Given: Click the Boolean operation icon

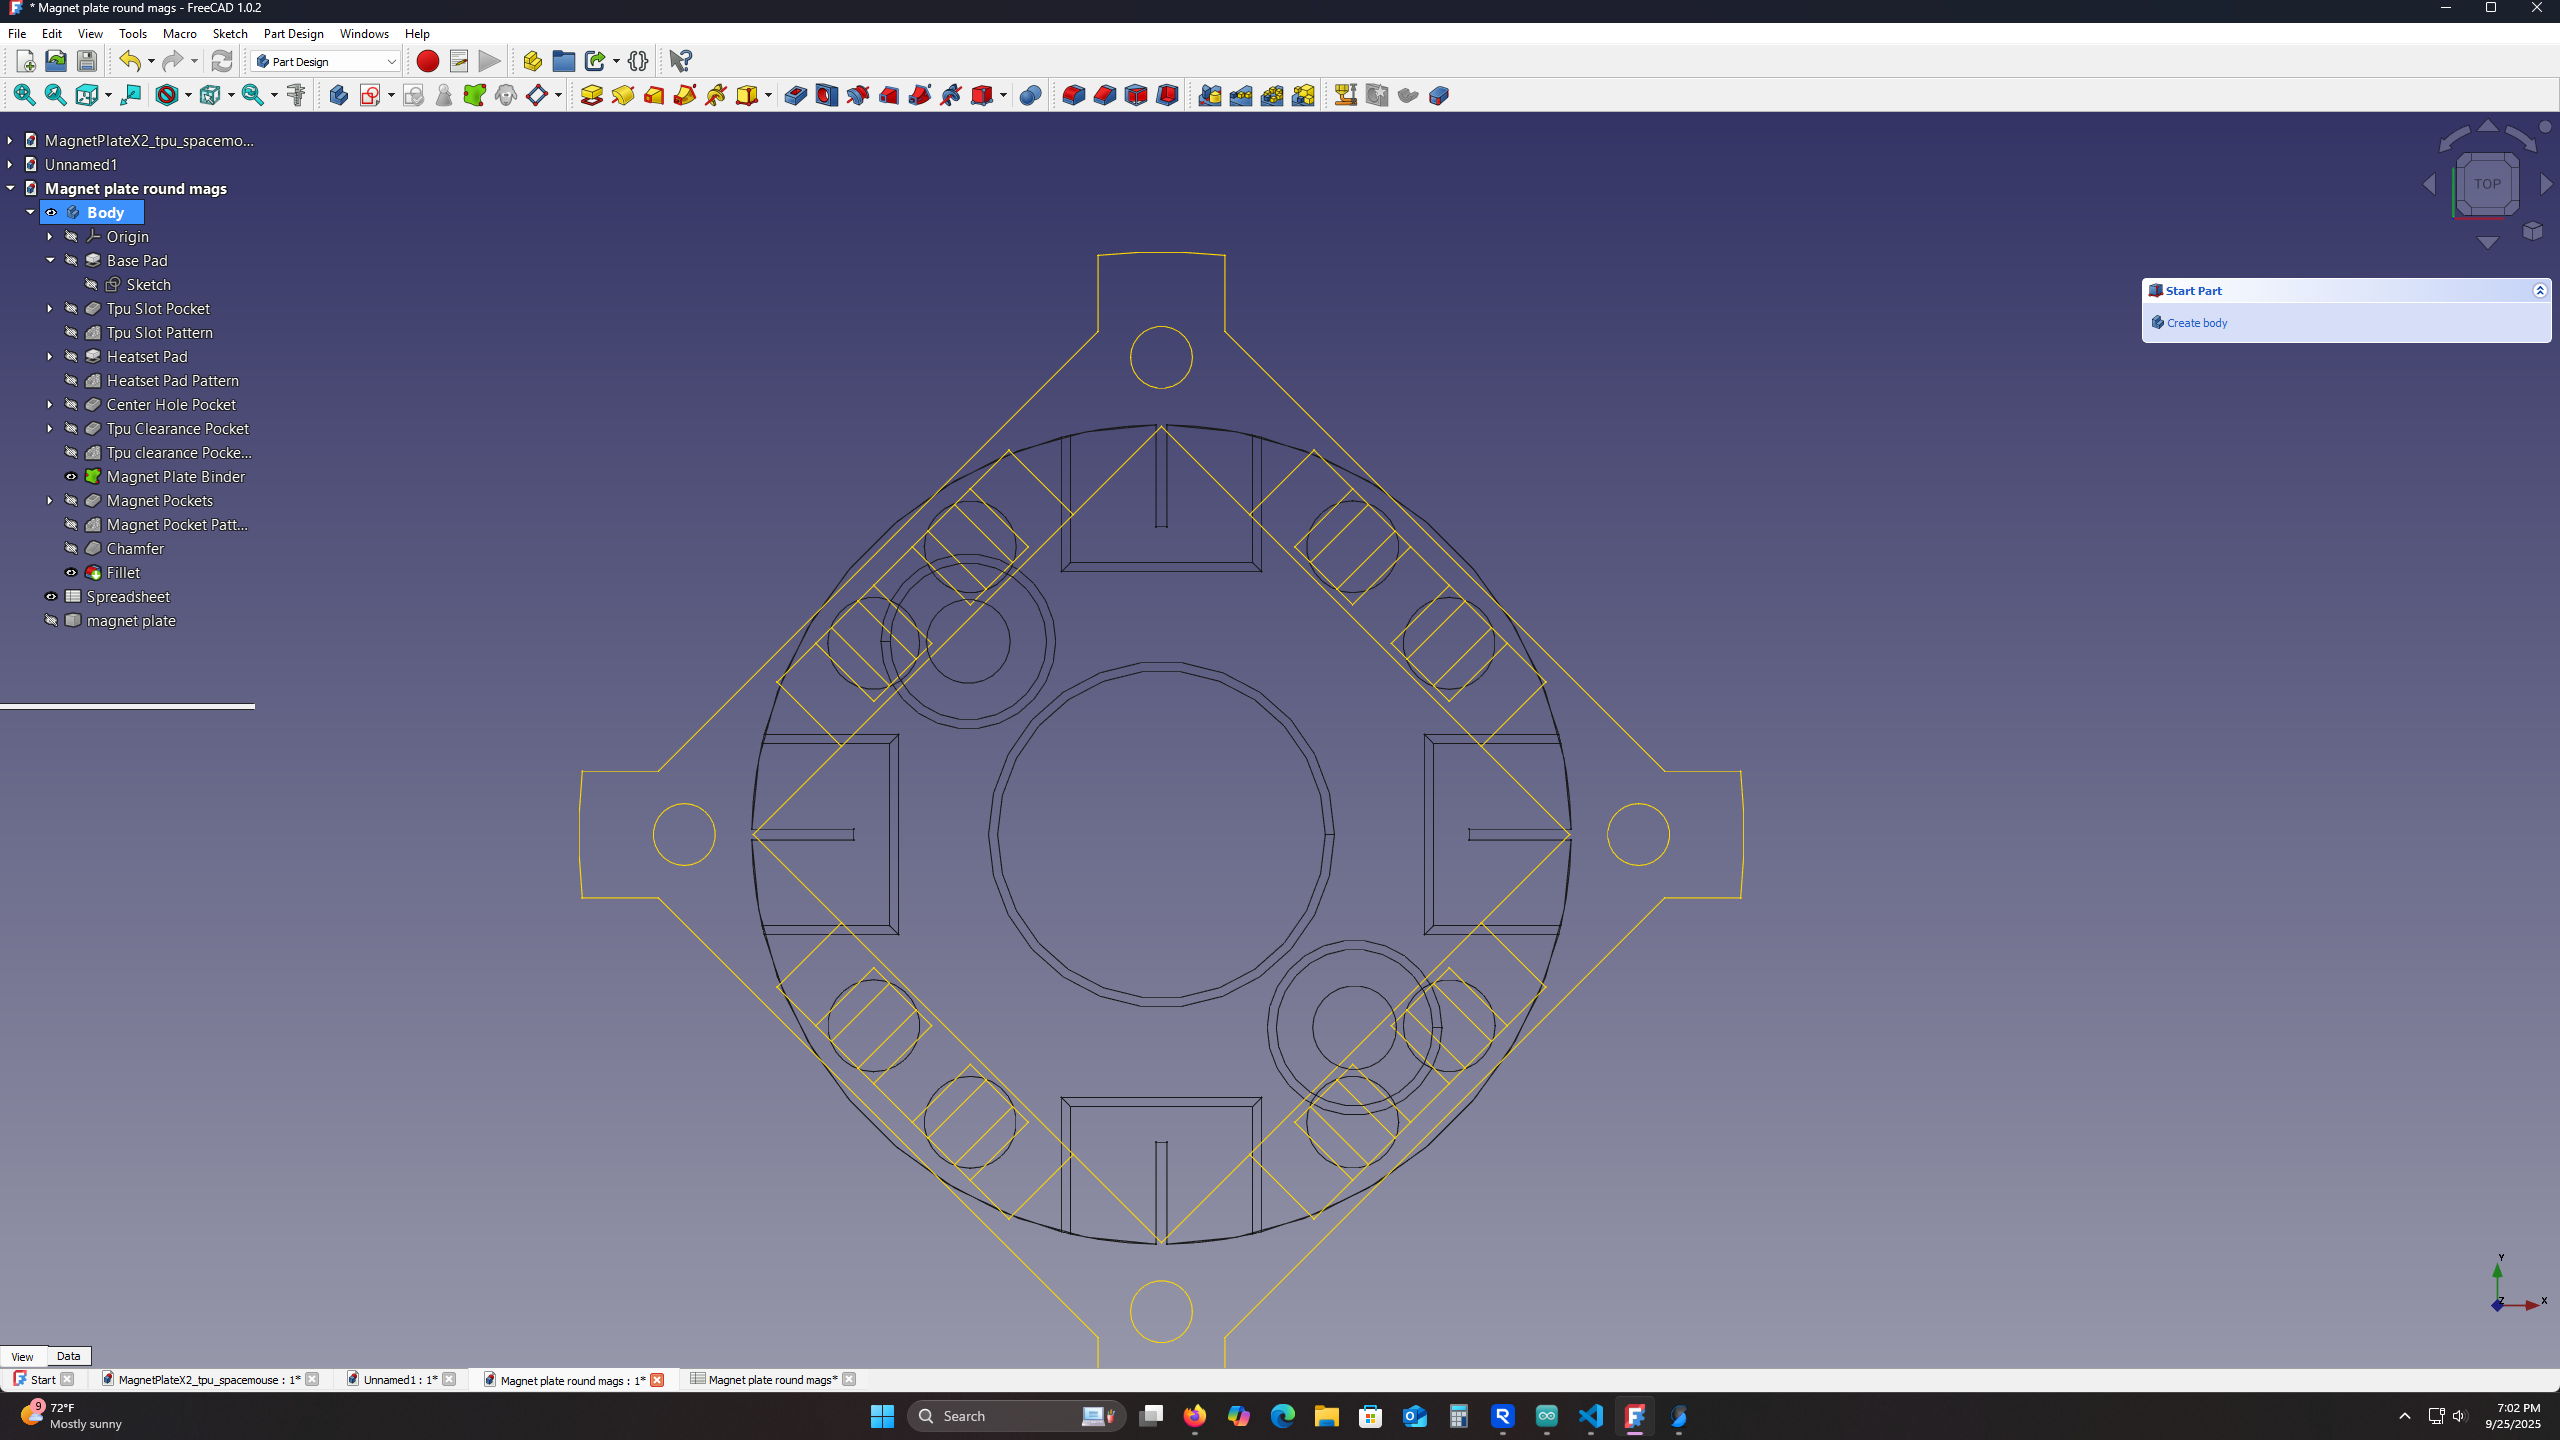Looking at the screenshot, I should 1031,95.
